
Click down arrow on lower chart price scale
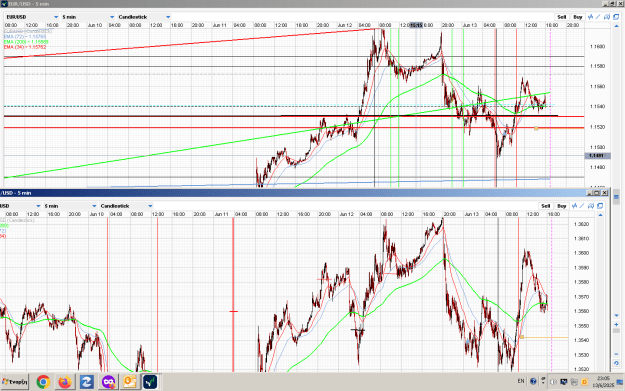[x=616, y=315]
